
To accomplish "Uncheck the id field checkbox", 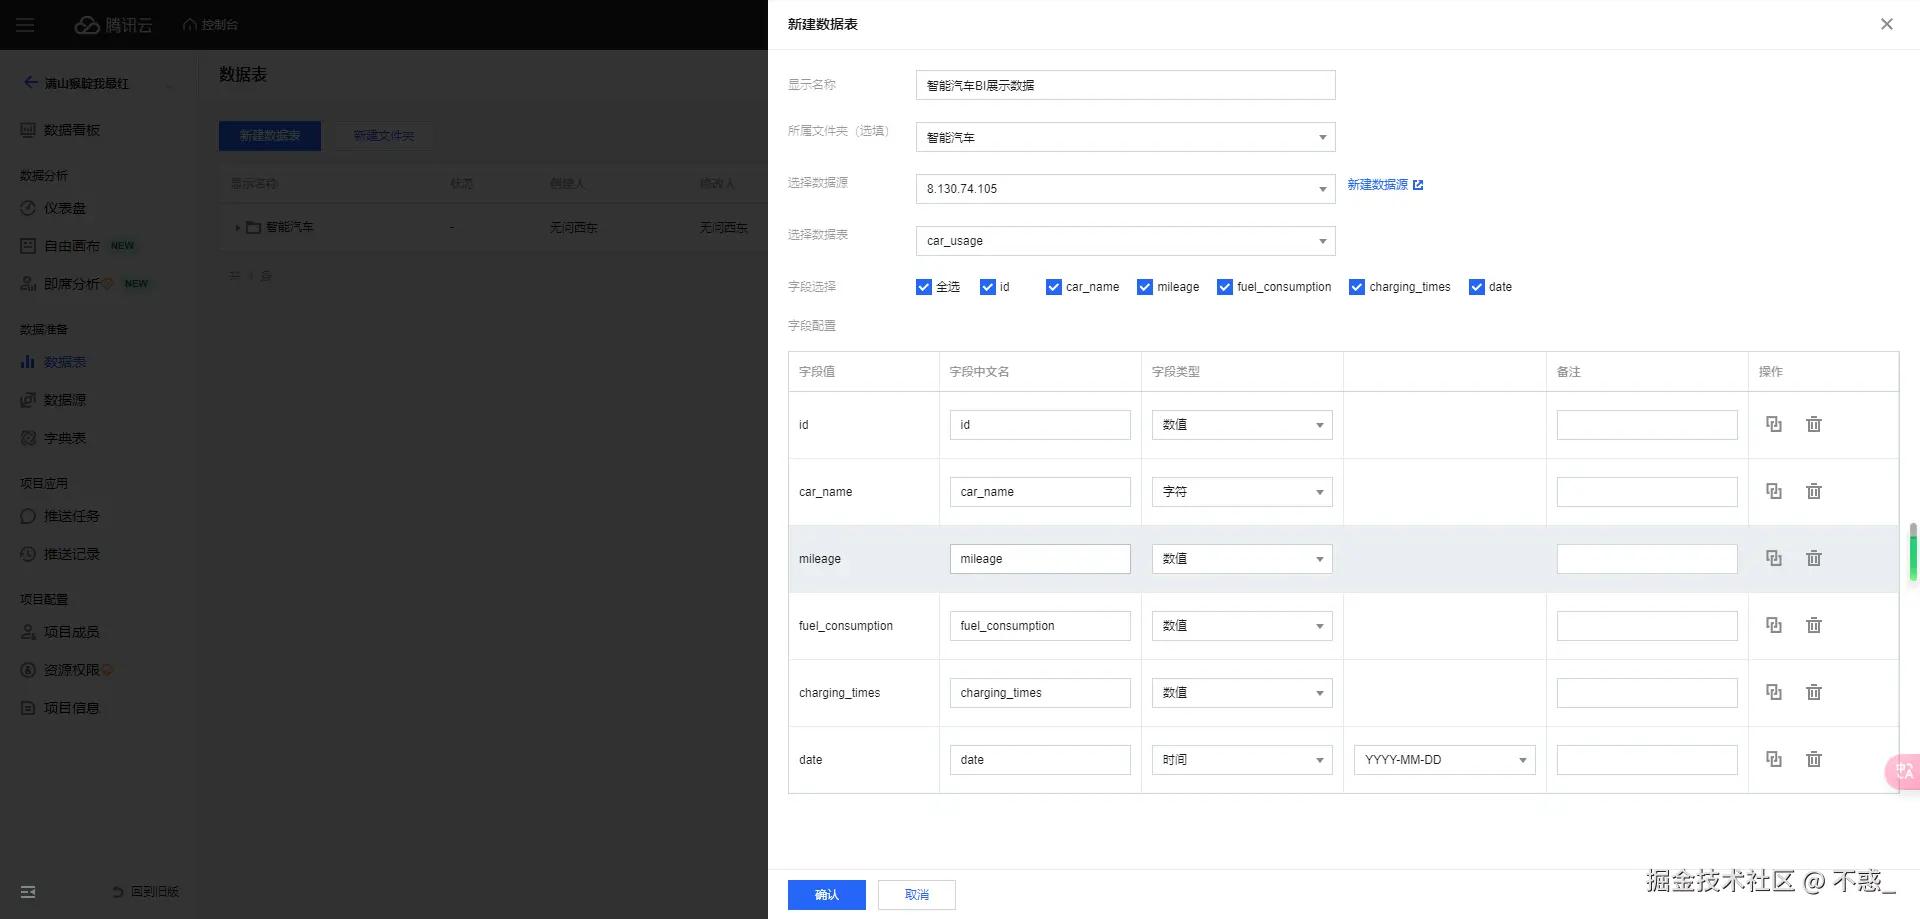I will 988,287.
